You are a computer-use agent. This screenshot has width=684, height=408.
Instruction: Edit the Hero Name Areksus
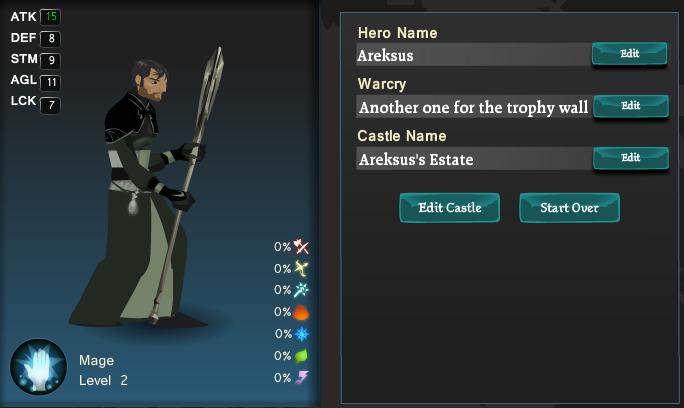click(x=629, y=54)
